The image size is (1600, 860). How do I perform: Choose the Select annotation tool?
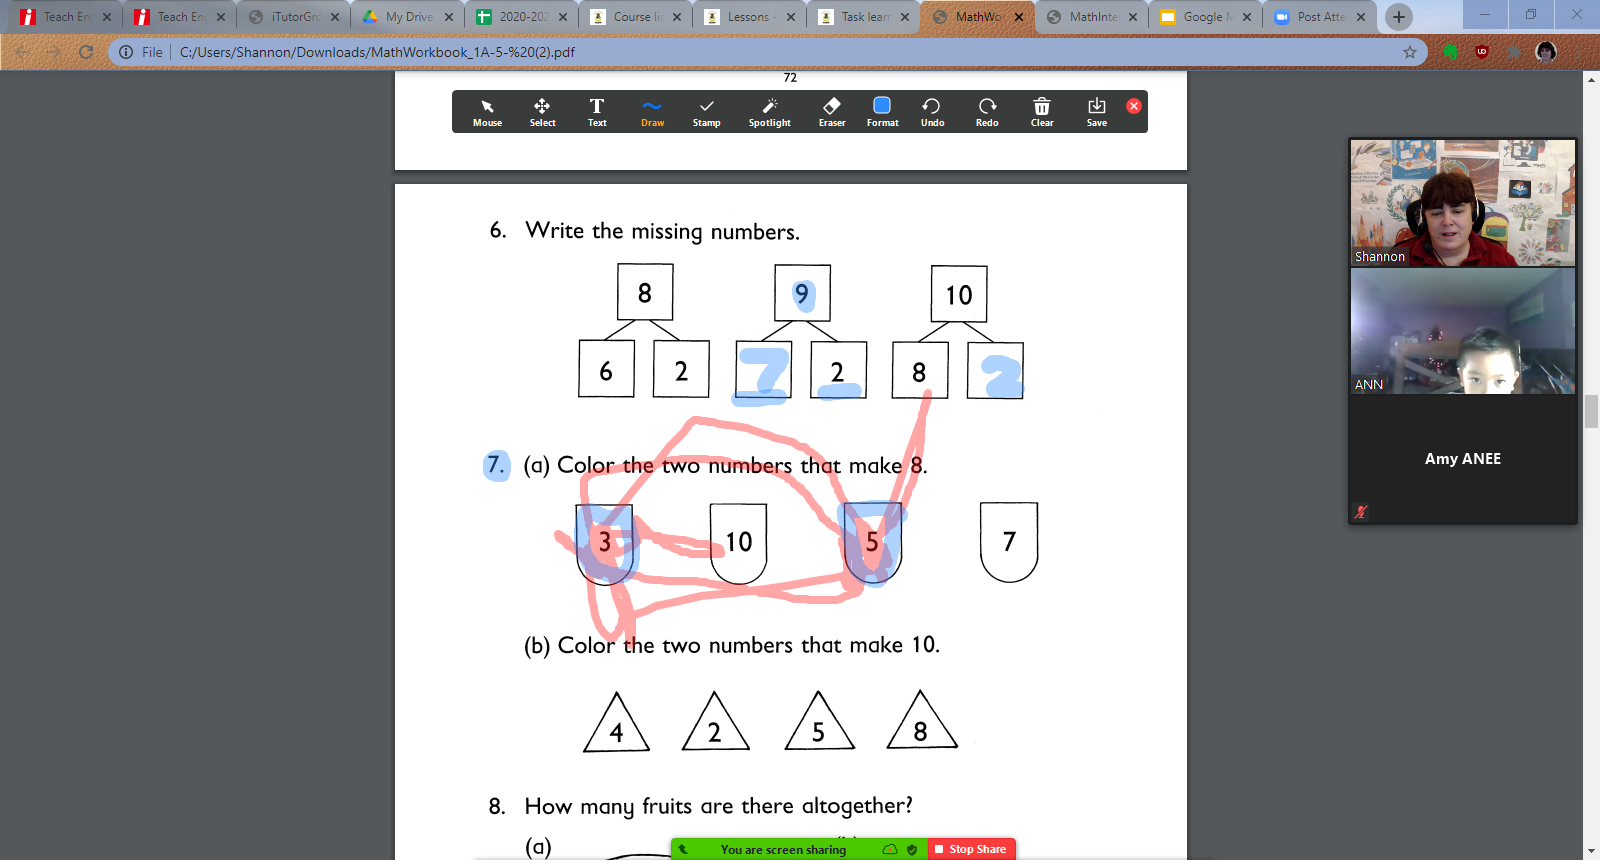click(x=542, y=112)
